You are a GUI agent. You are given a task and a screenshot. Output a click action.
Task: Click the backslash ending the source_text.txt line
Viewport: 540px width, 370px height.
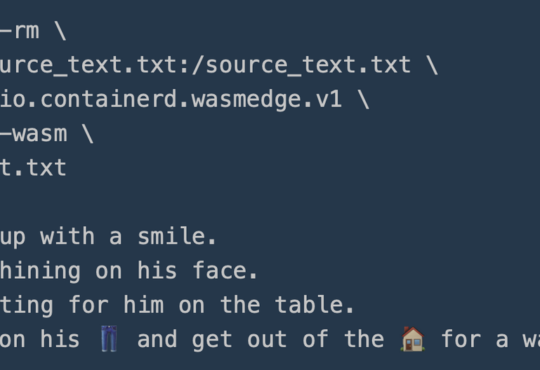432,65
